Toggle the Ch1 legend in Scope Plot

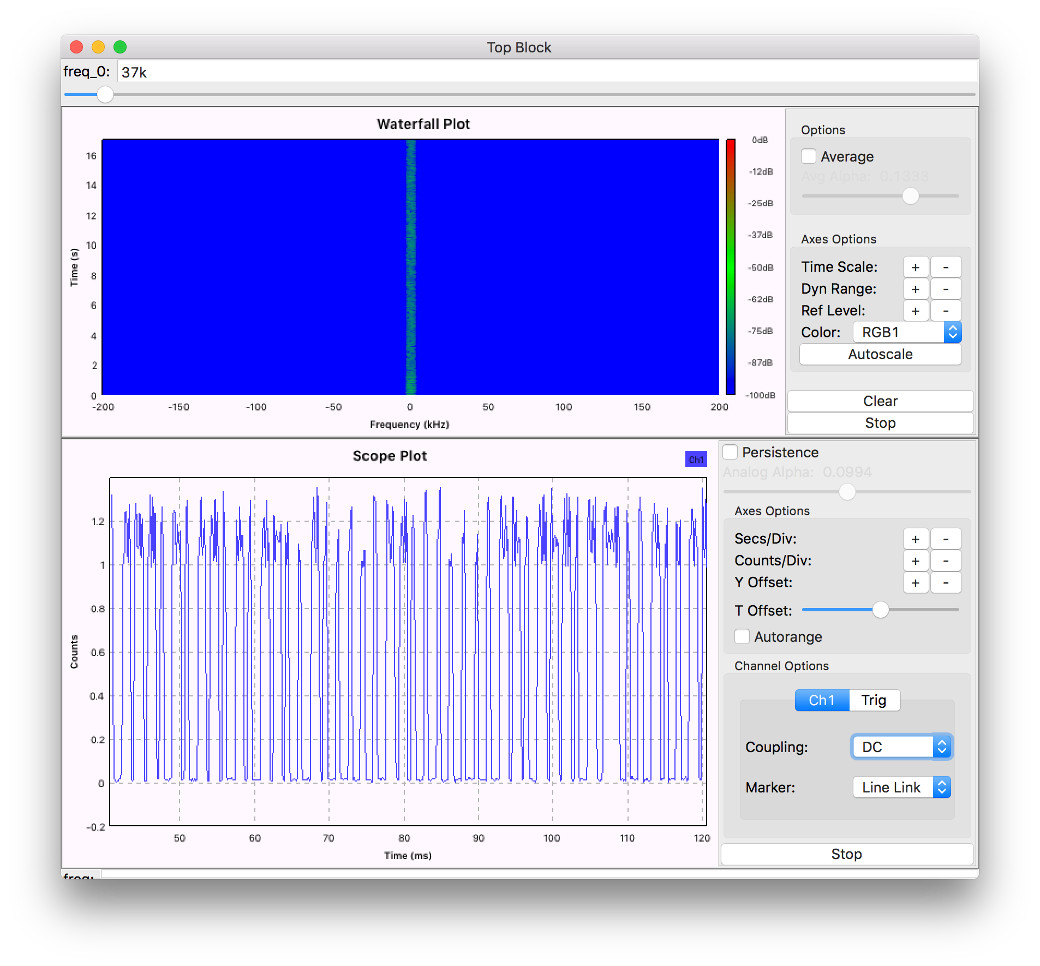696,459
